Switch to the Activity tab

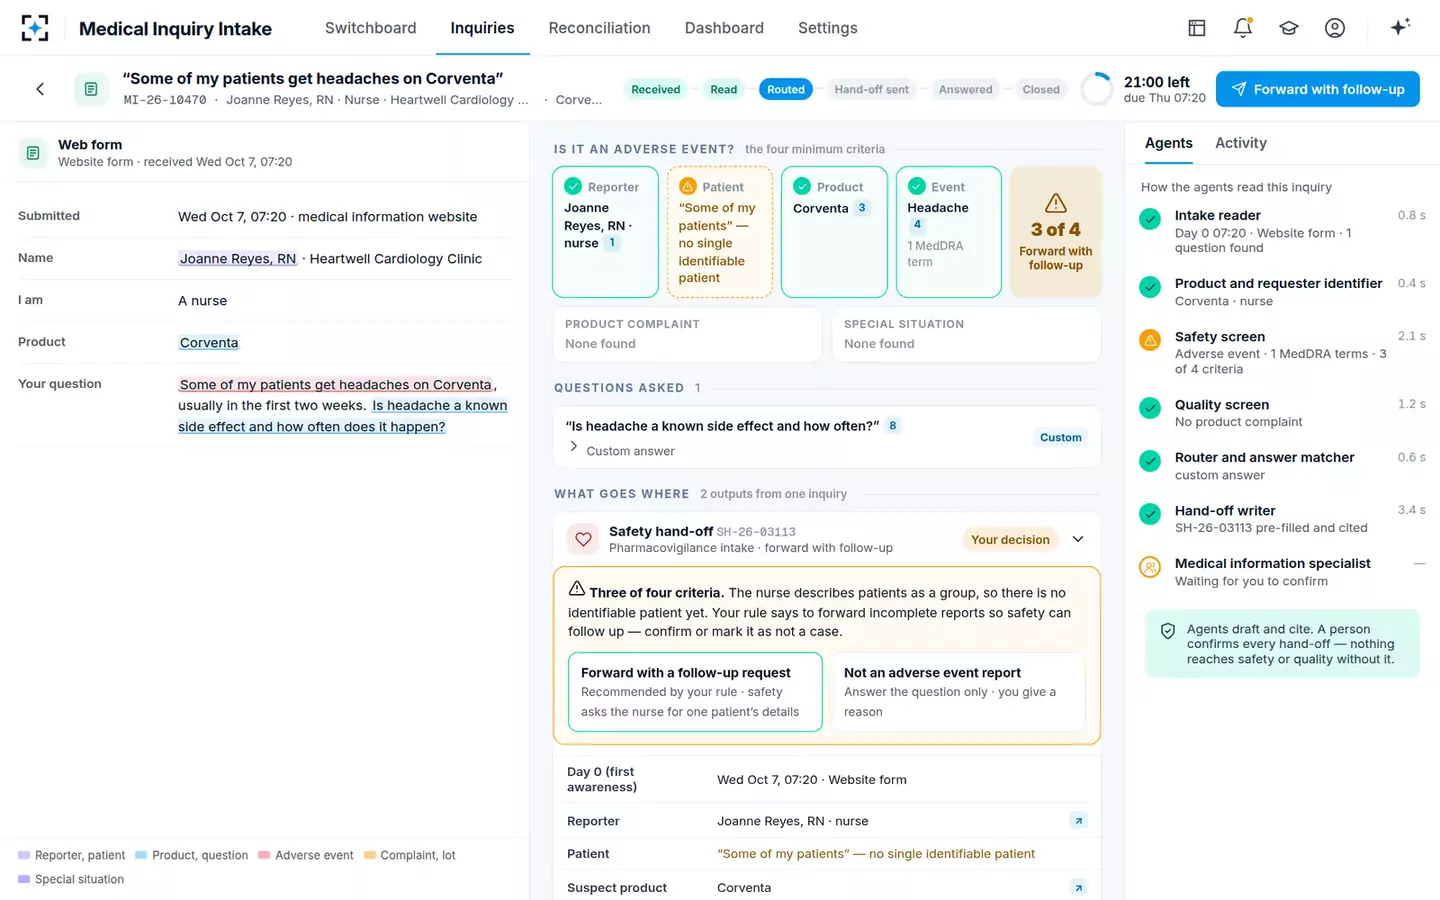coord(1241,143)
